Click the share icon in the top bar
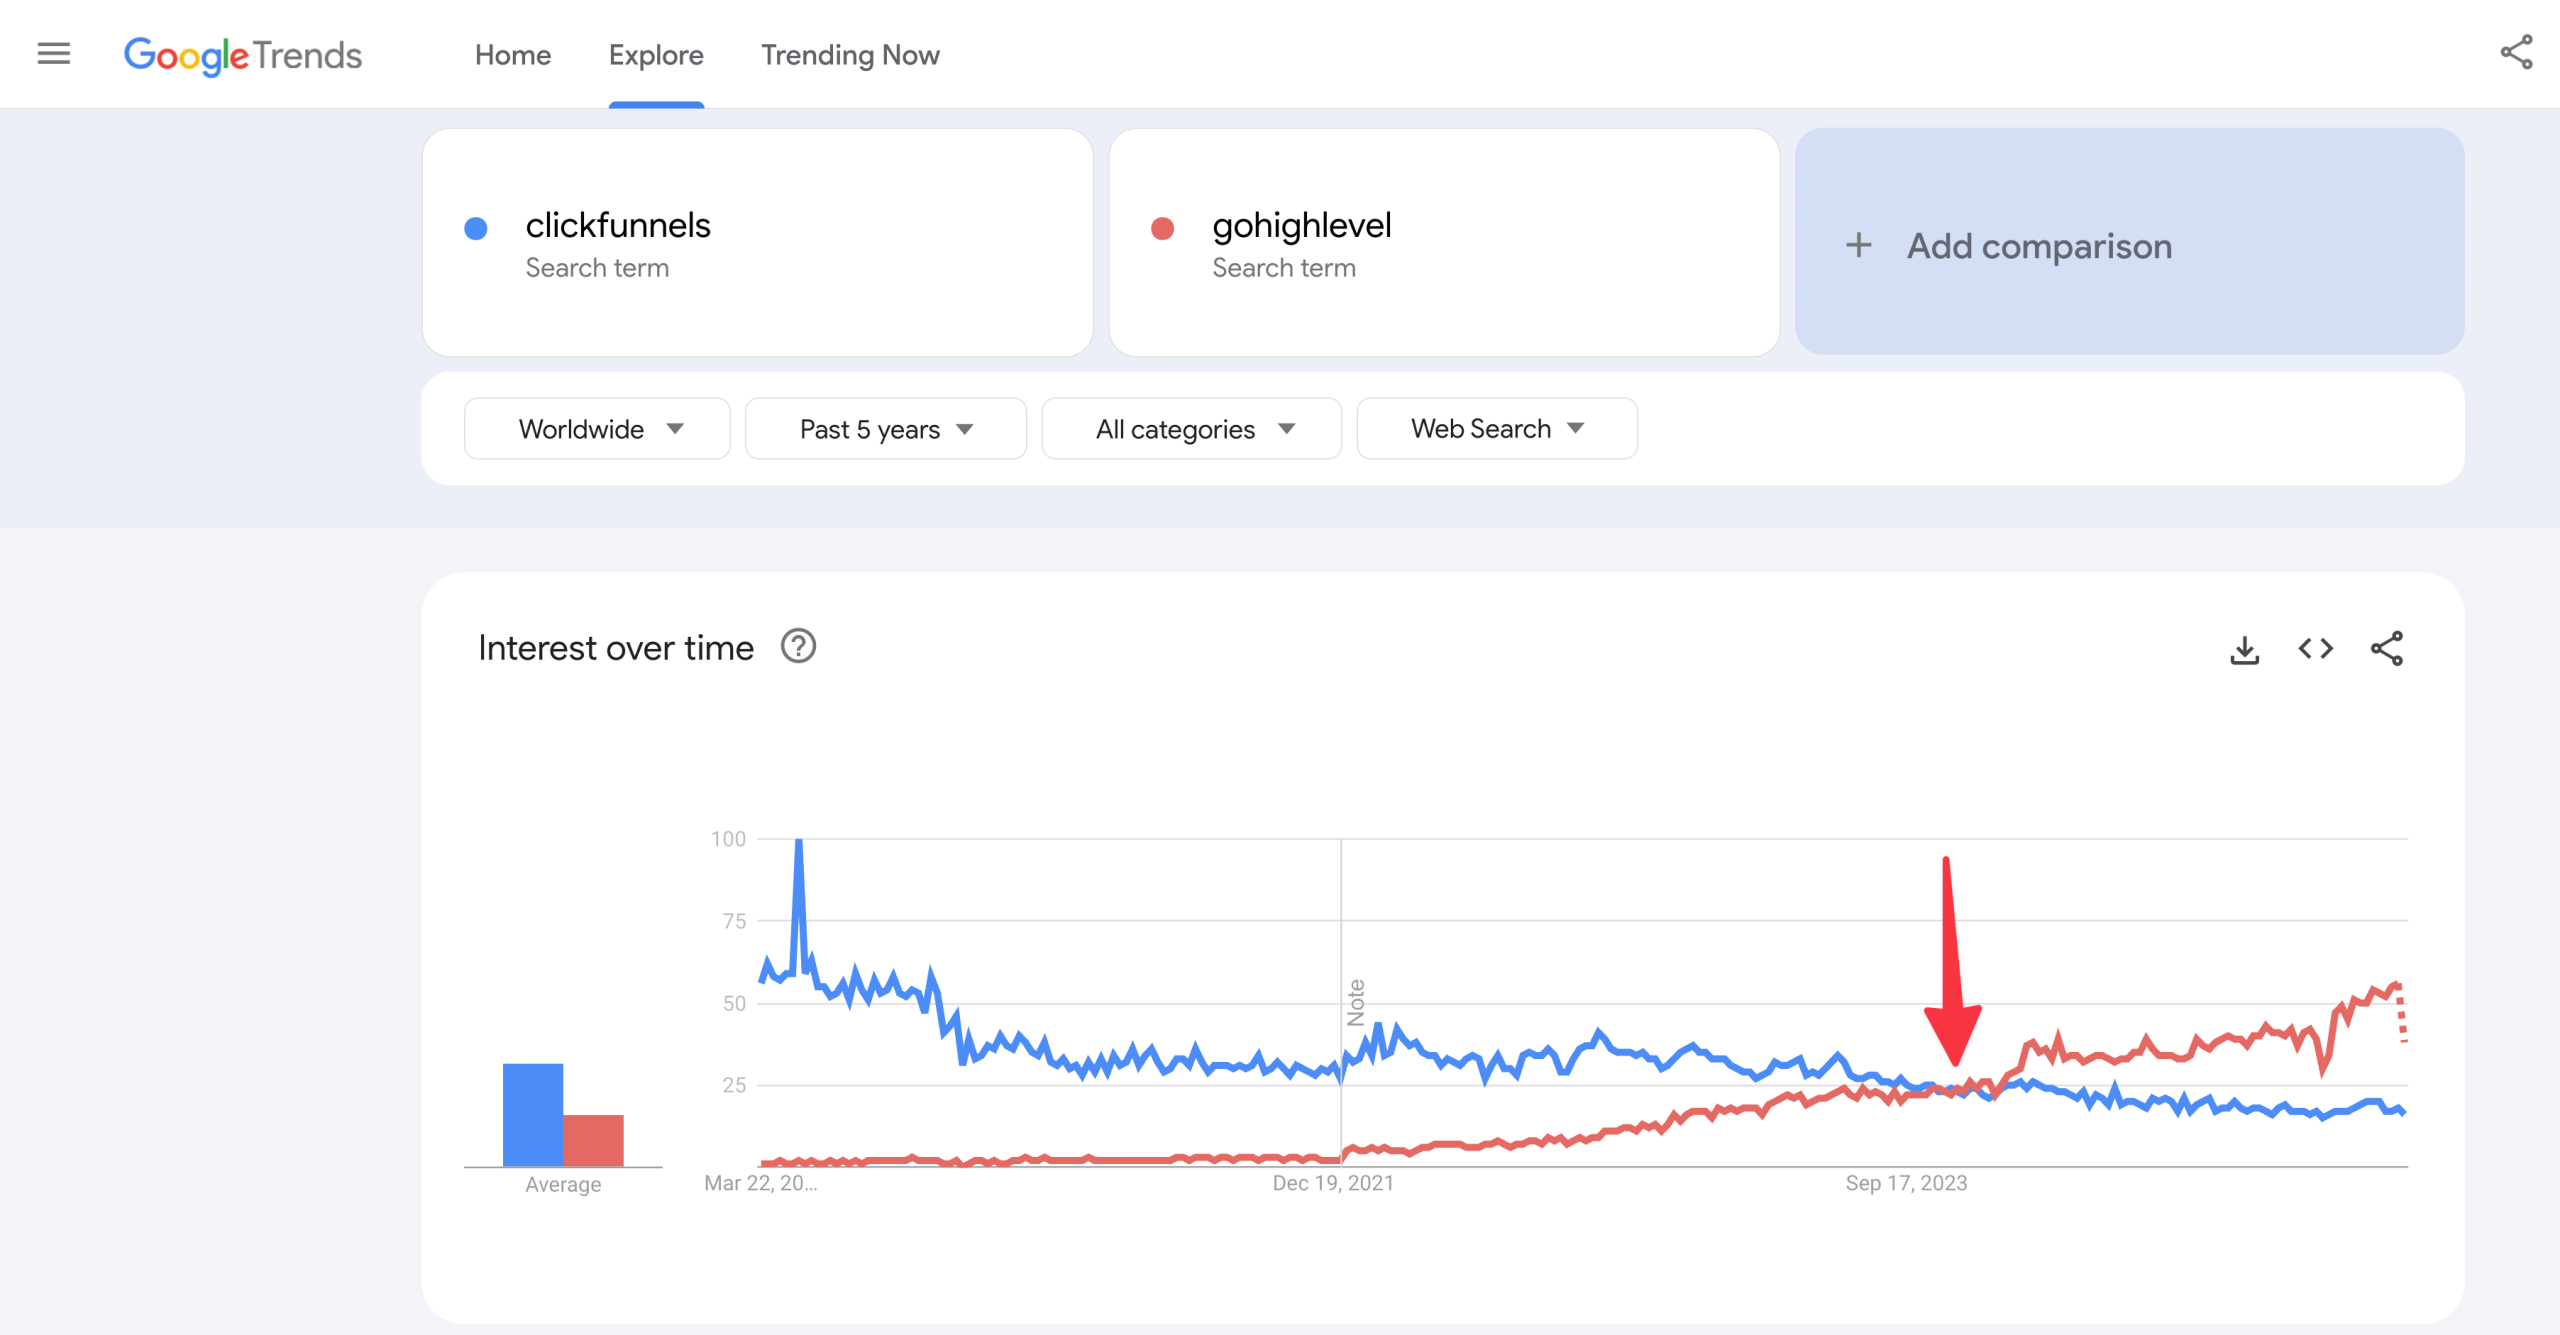 (x=2517, y=53)
